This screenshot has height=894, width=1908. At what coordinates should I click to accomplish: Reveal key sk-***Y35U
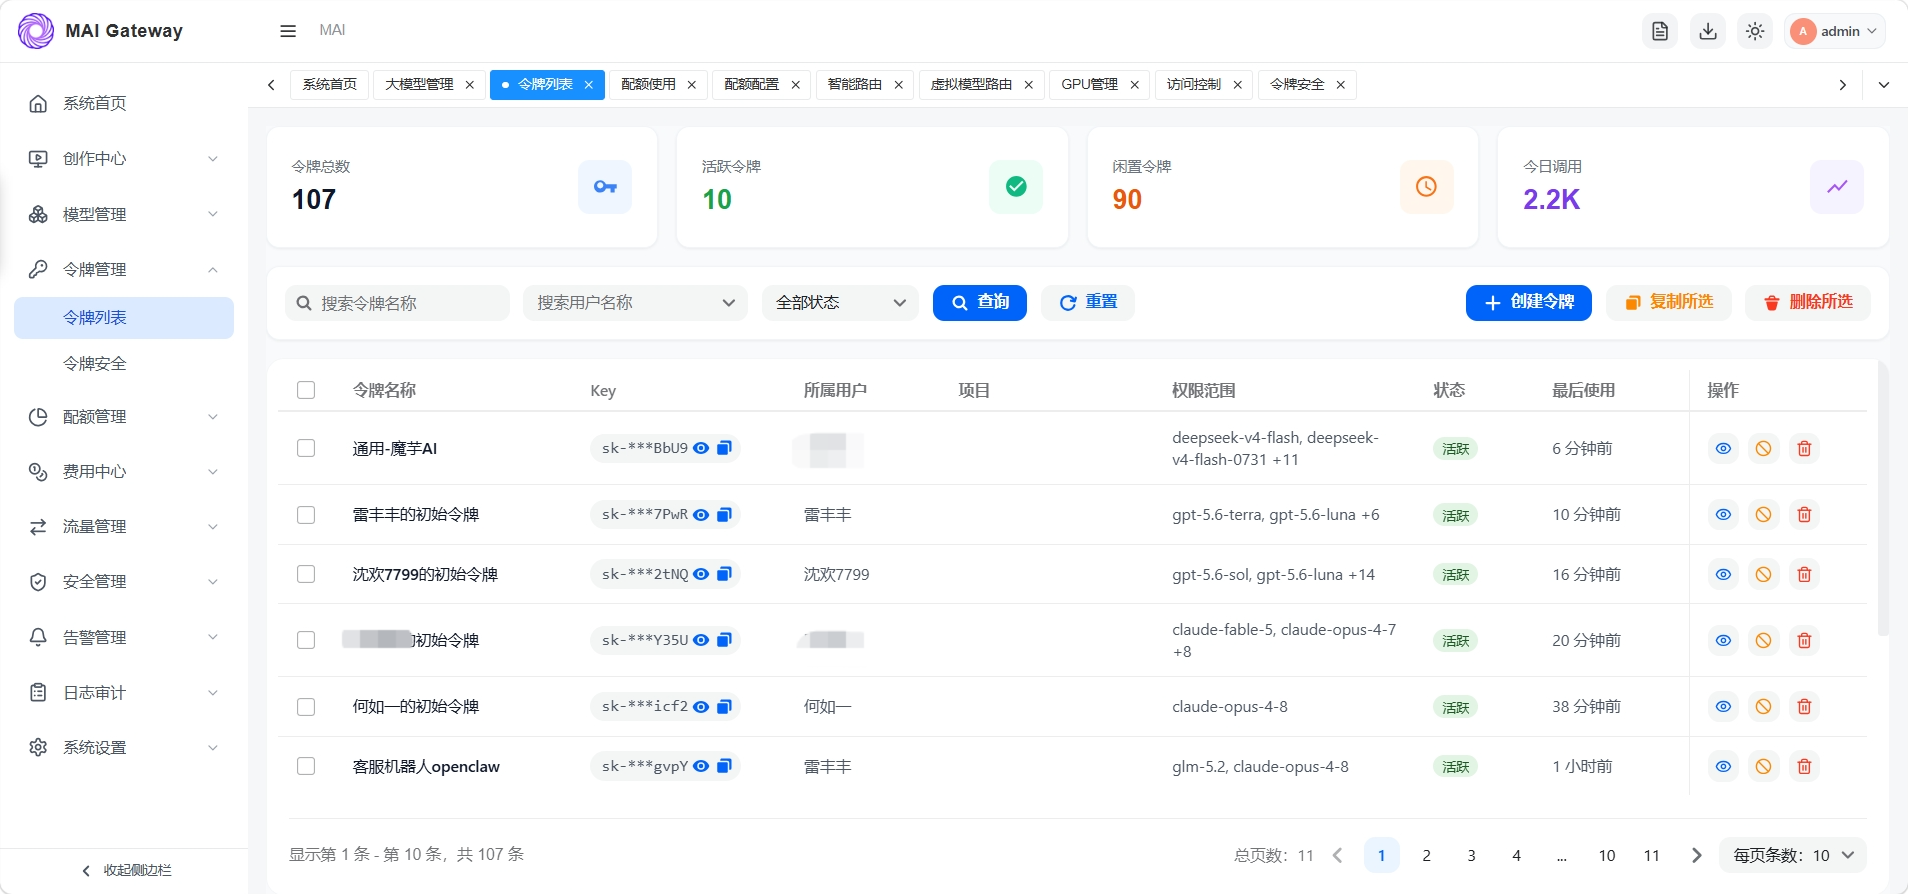[701, 640]
